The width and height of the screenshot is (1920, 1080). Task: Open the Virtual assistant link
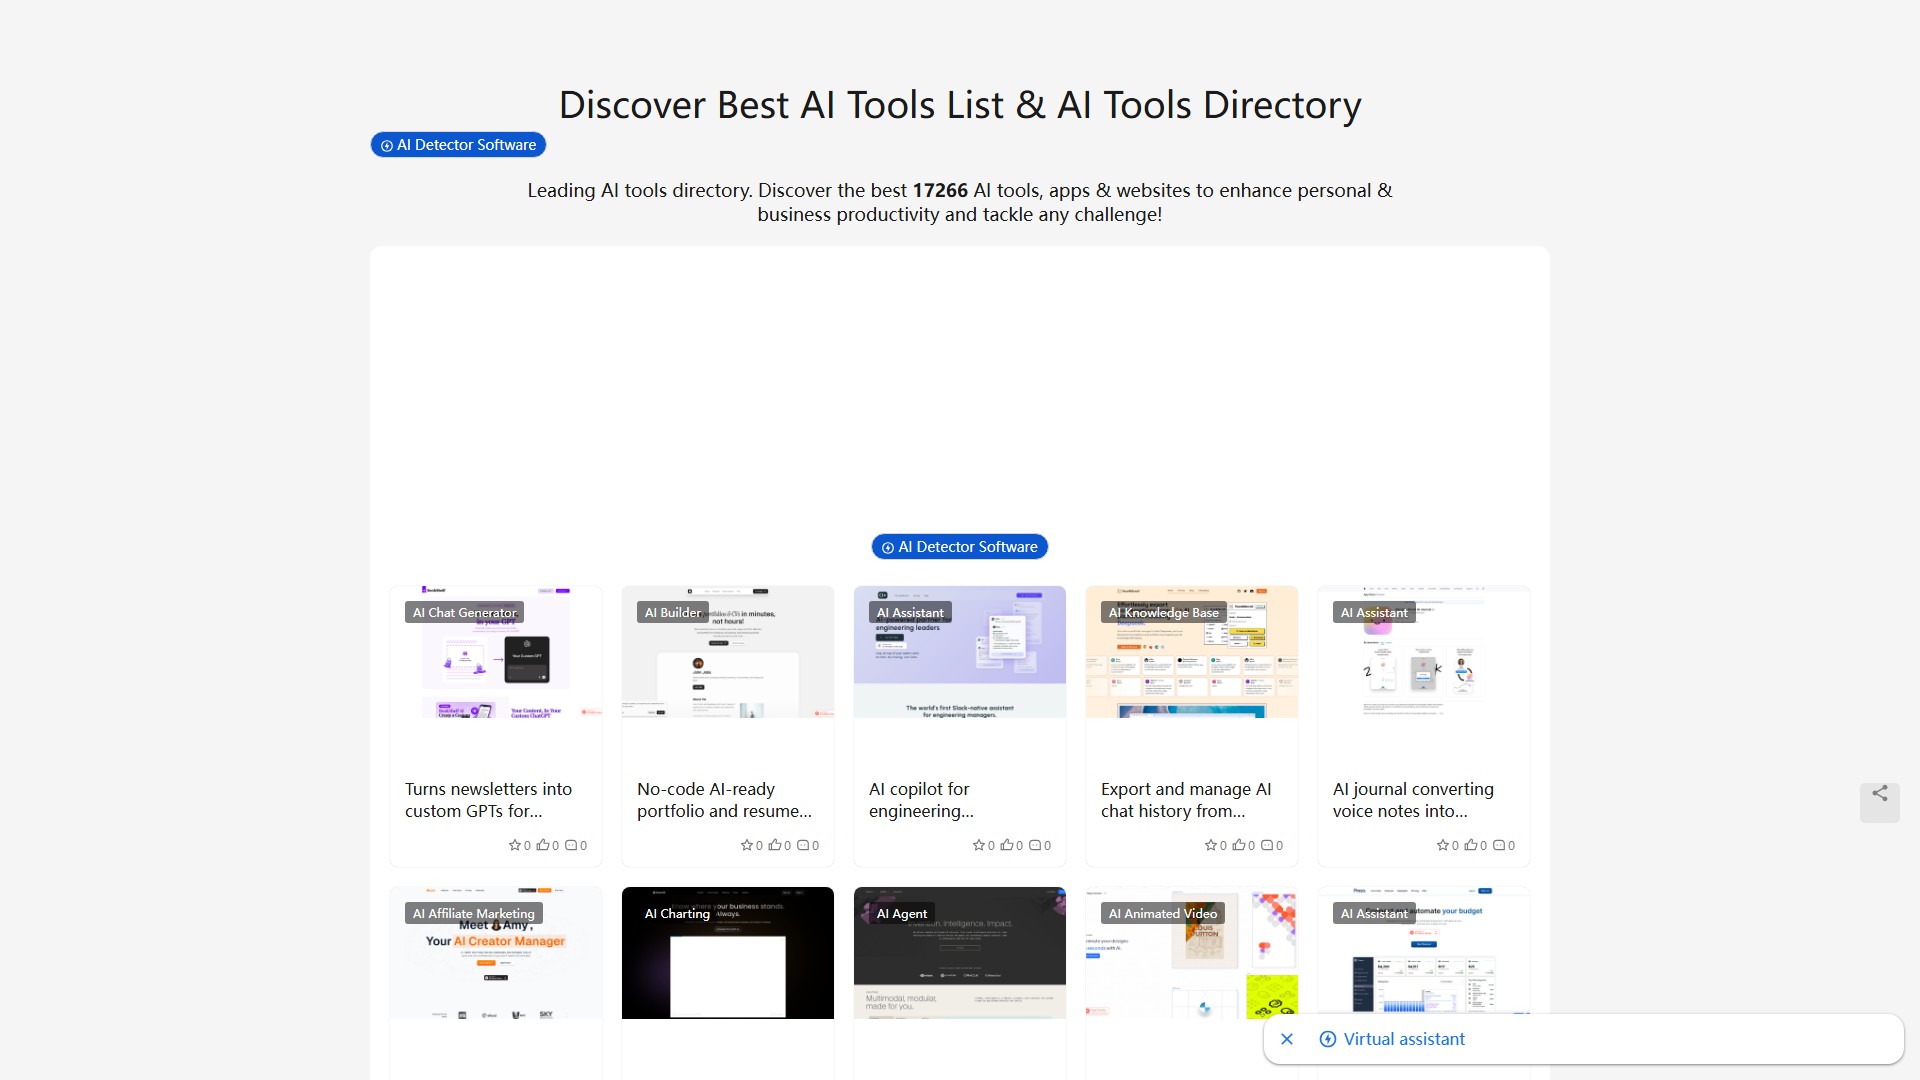(x=1403, y=1039)
